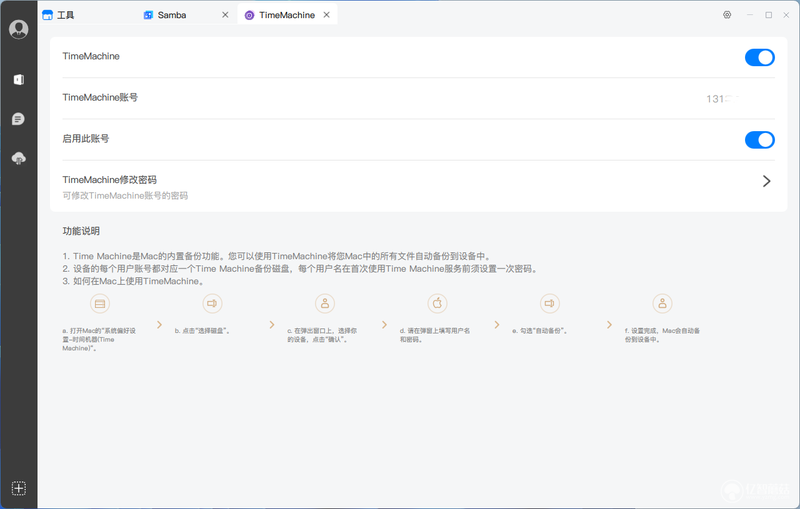Viewport: 800px width, 509px height.
Task: Click description line 1 about Mac backup
Action: [277, 256]
